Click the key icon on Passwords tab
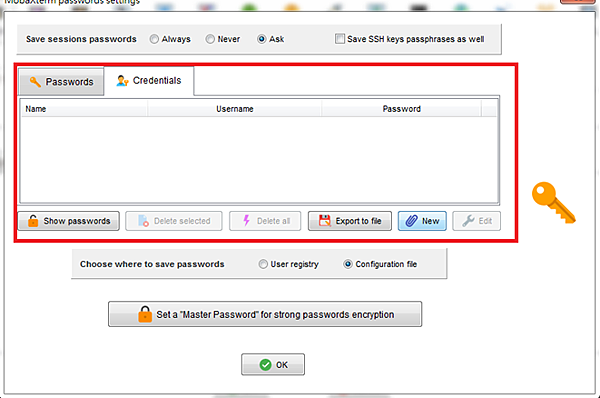This screenshot has height=398, width=600. click(x=35, y=82)
